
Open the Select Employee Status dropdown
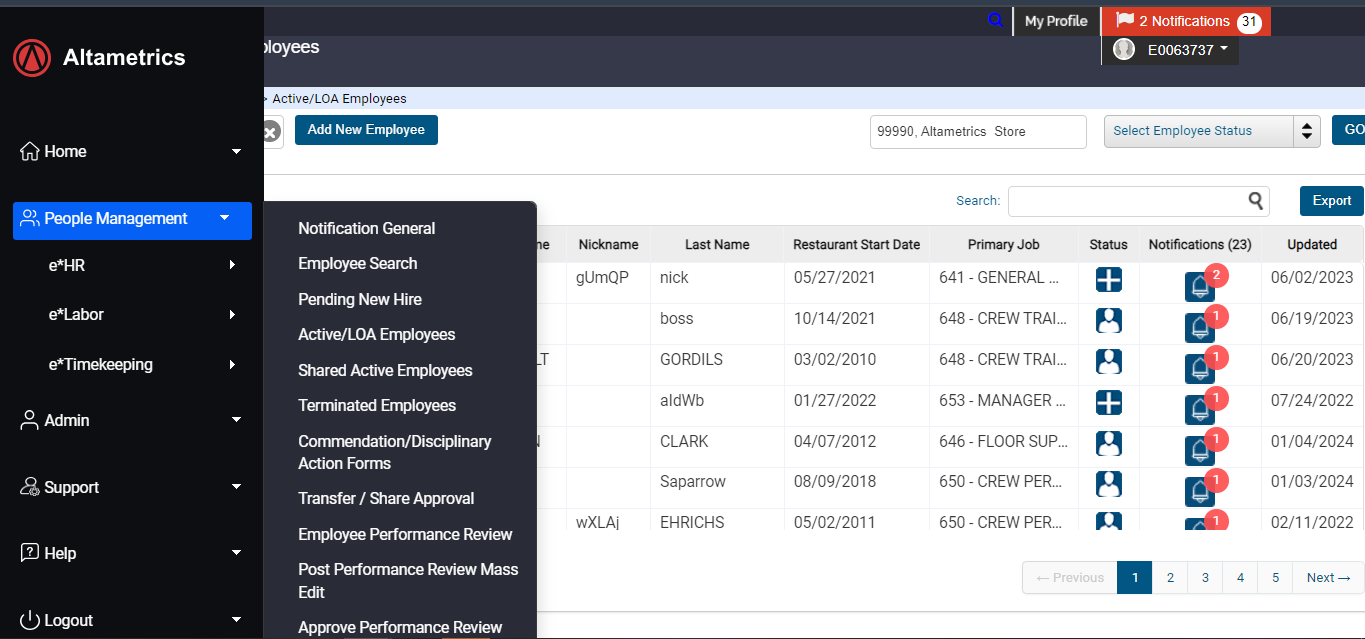[x=1211, y=131]
